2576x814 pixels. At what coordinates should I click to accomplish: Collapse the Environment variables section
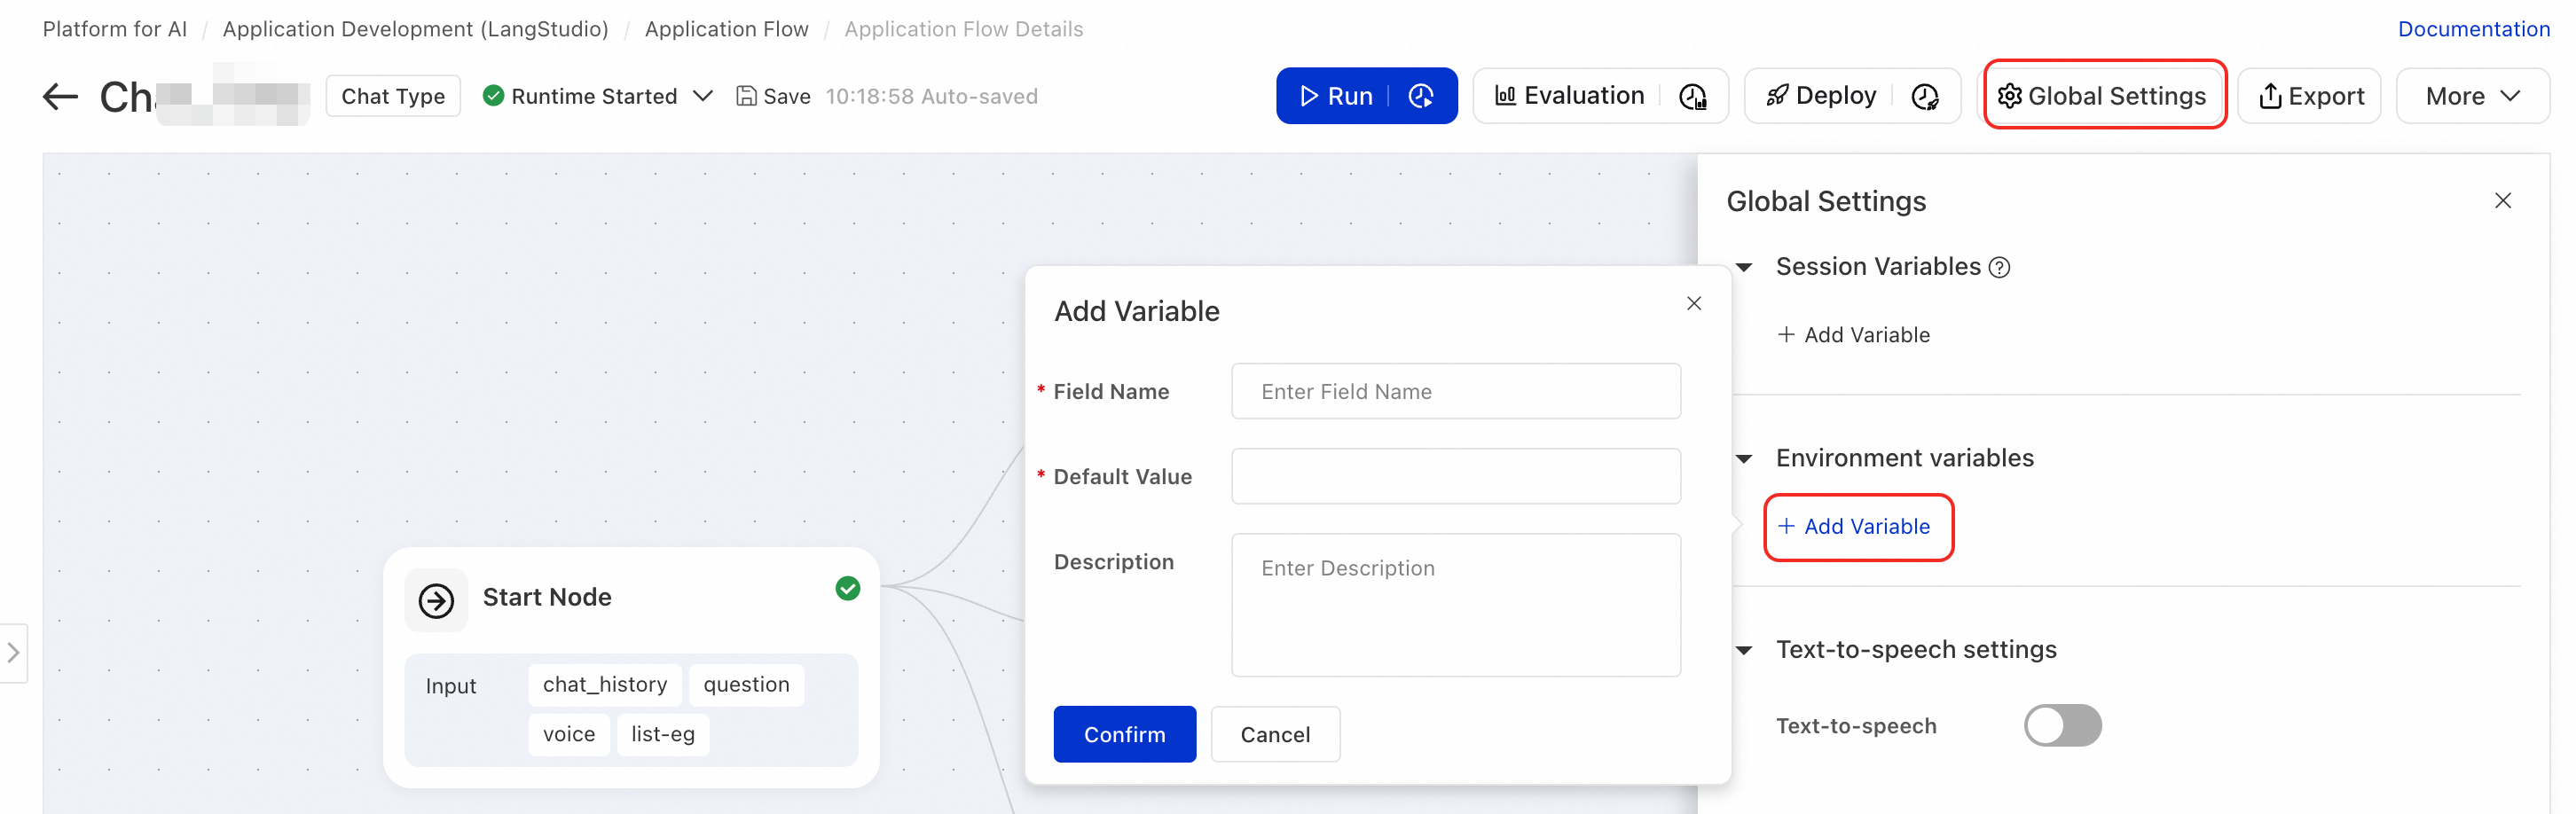(x=1744, y=458)
